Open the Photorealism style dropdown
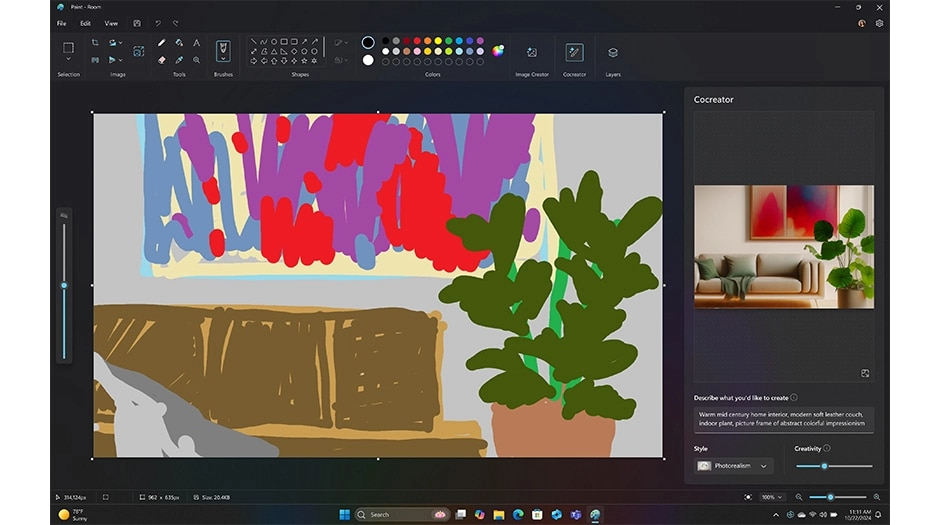The image size is (940, 525). coord(734,466)
